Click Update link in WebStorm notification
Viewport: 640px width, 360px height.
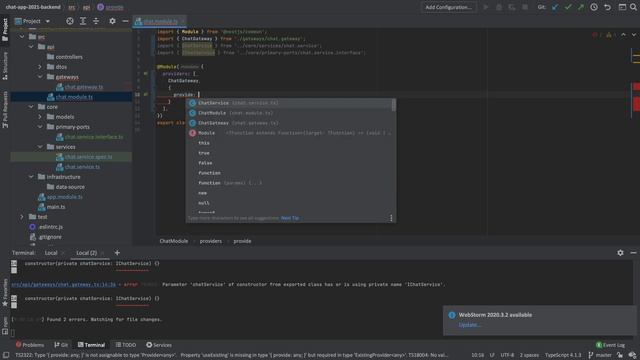[x=470, y=325]
